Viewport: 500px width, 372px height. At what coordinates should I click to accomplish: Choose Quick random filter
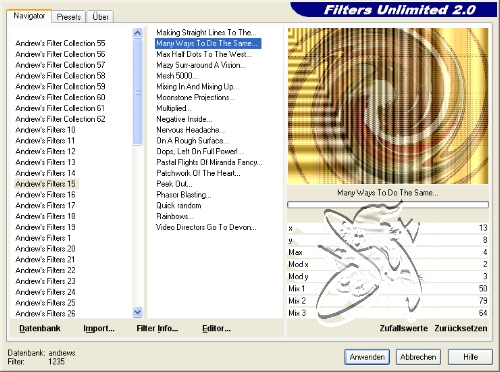coord(179,205)
